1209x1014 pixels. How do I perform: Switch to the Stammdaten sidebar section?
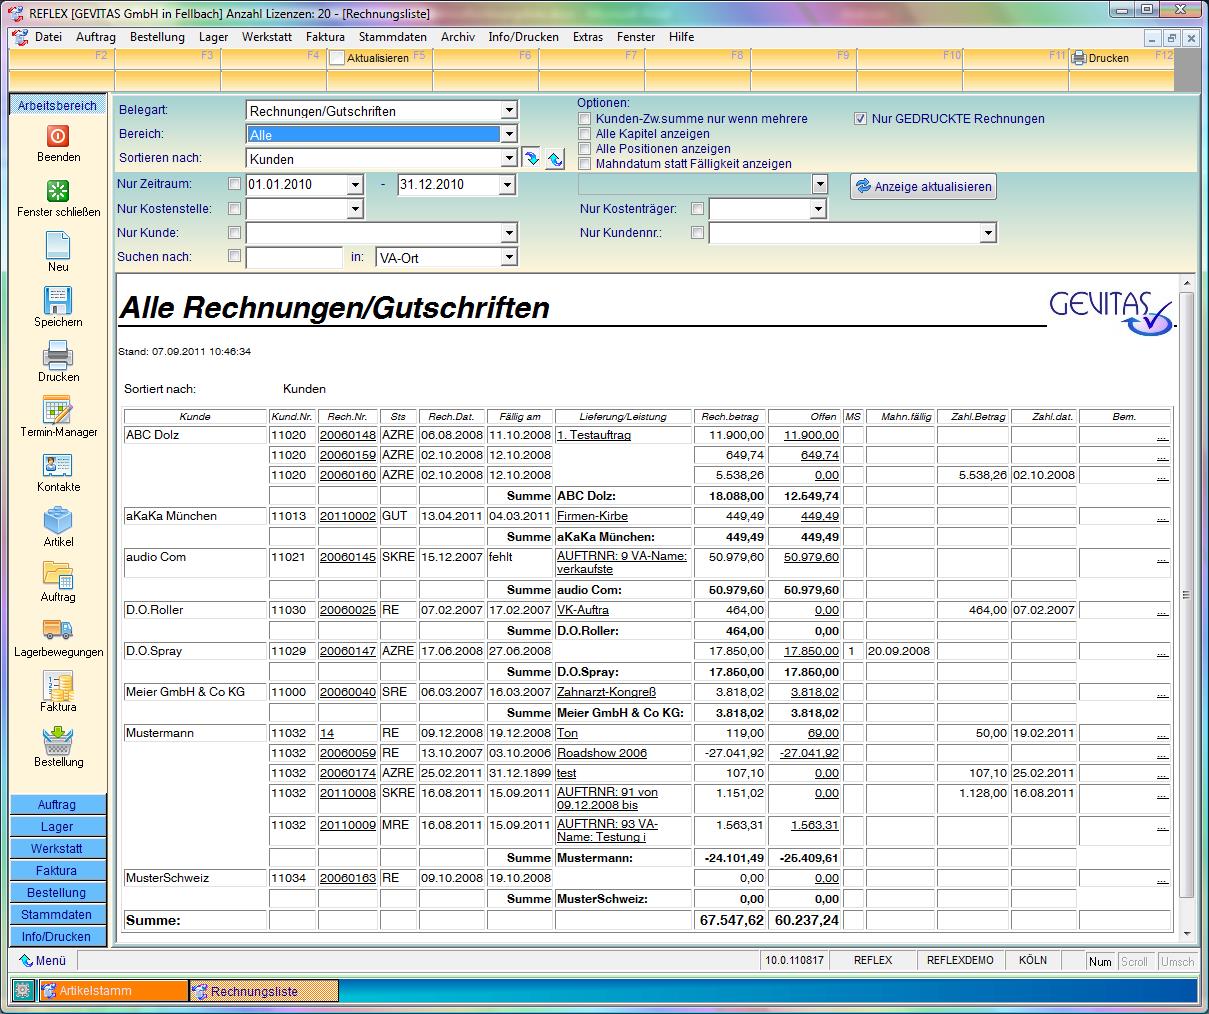(57, 915)
